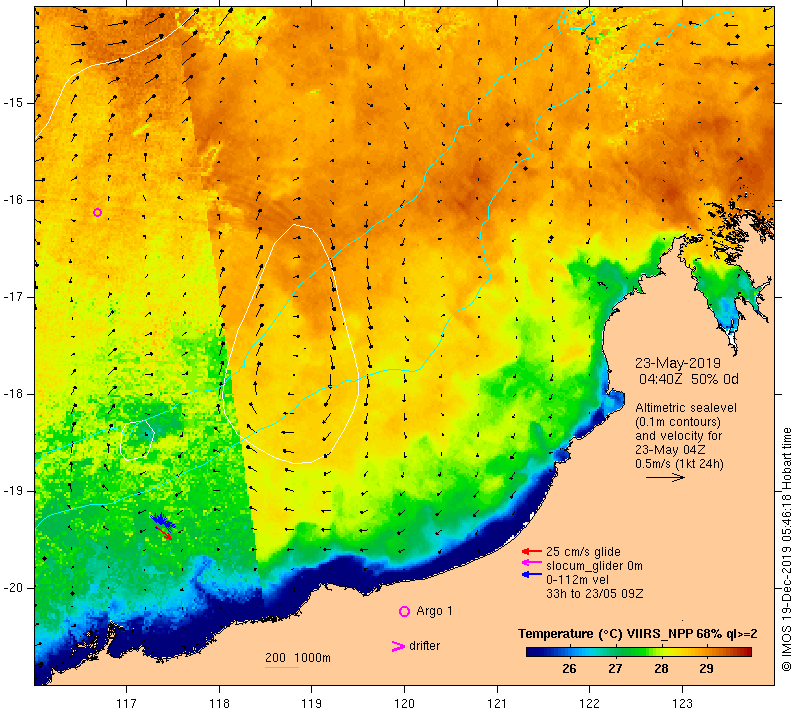Click the text 04:40Z 50% 0d
Image resolution: width=800 pixels, height=710 pixels.
(x=689, y=379)
